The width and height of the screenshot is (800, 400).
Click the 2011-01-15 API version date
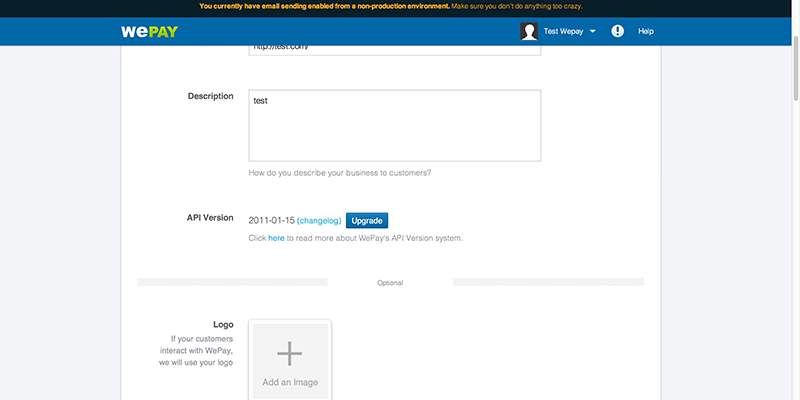click(x=271, y=220)
